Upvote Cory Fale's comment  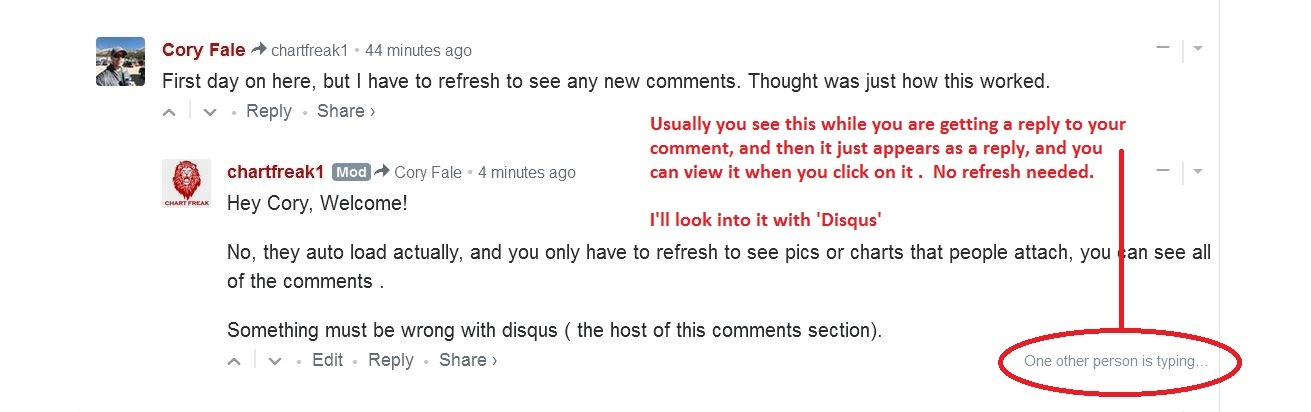click(170, 112)
